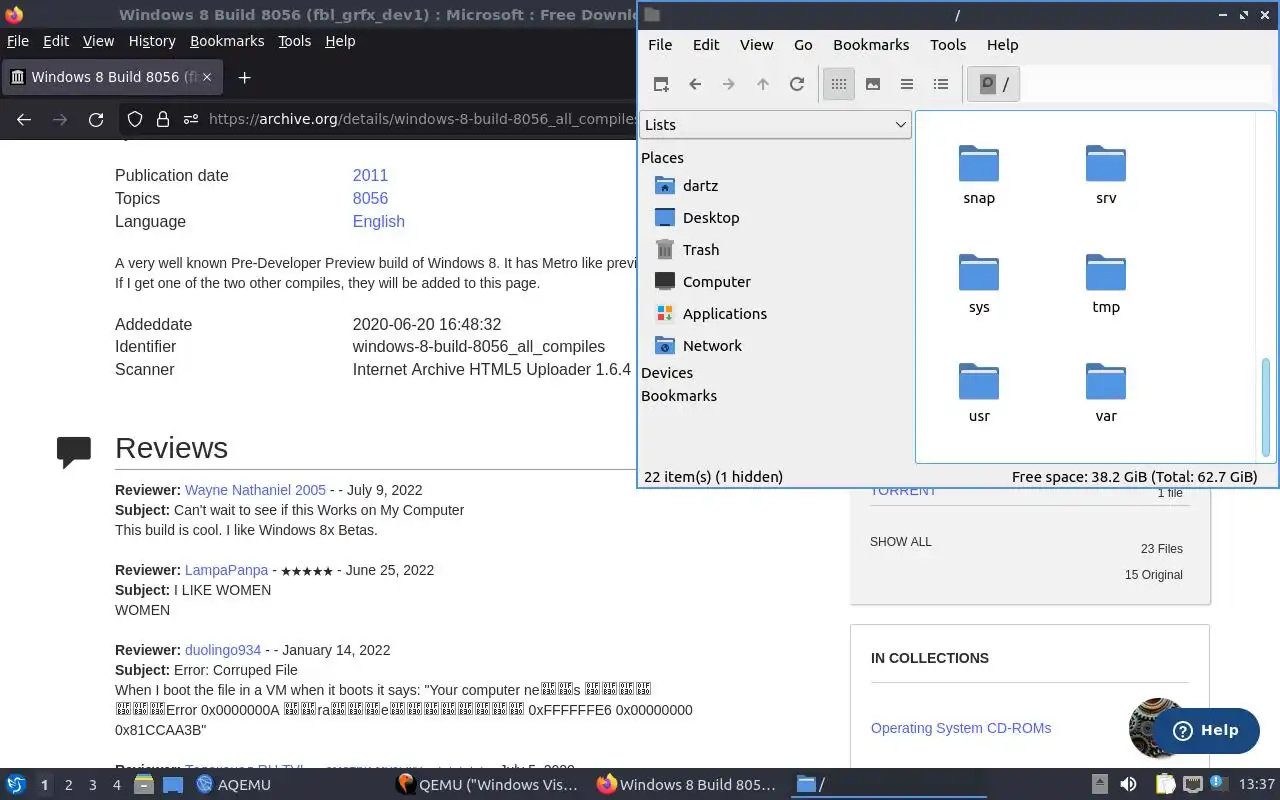Open Operating System CD-ROMs collection
This screenshot has height=800, width=1280.
[961, 728]
